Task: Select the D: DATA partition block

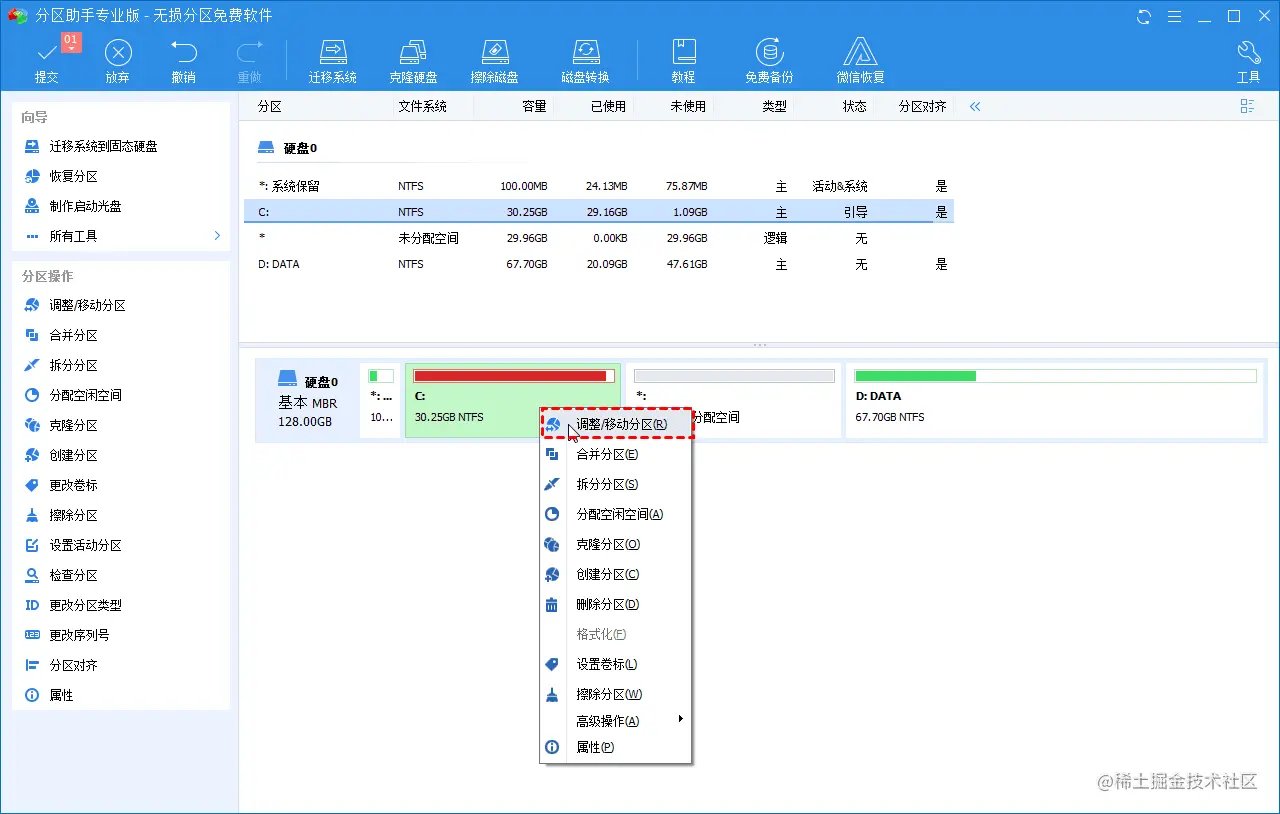Action: [1055, 400]
